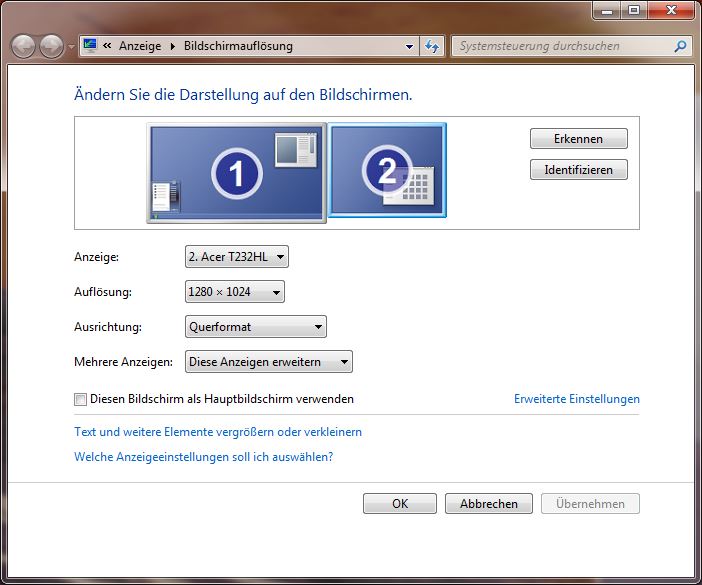Viewport: 702px width, 585px height.
Task: Confirm with the OK button
Action: 400,504
